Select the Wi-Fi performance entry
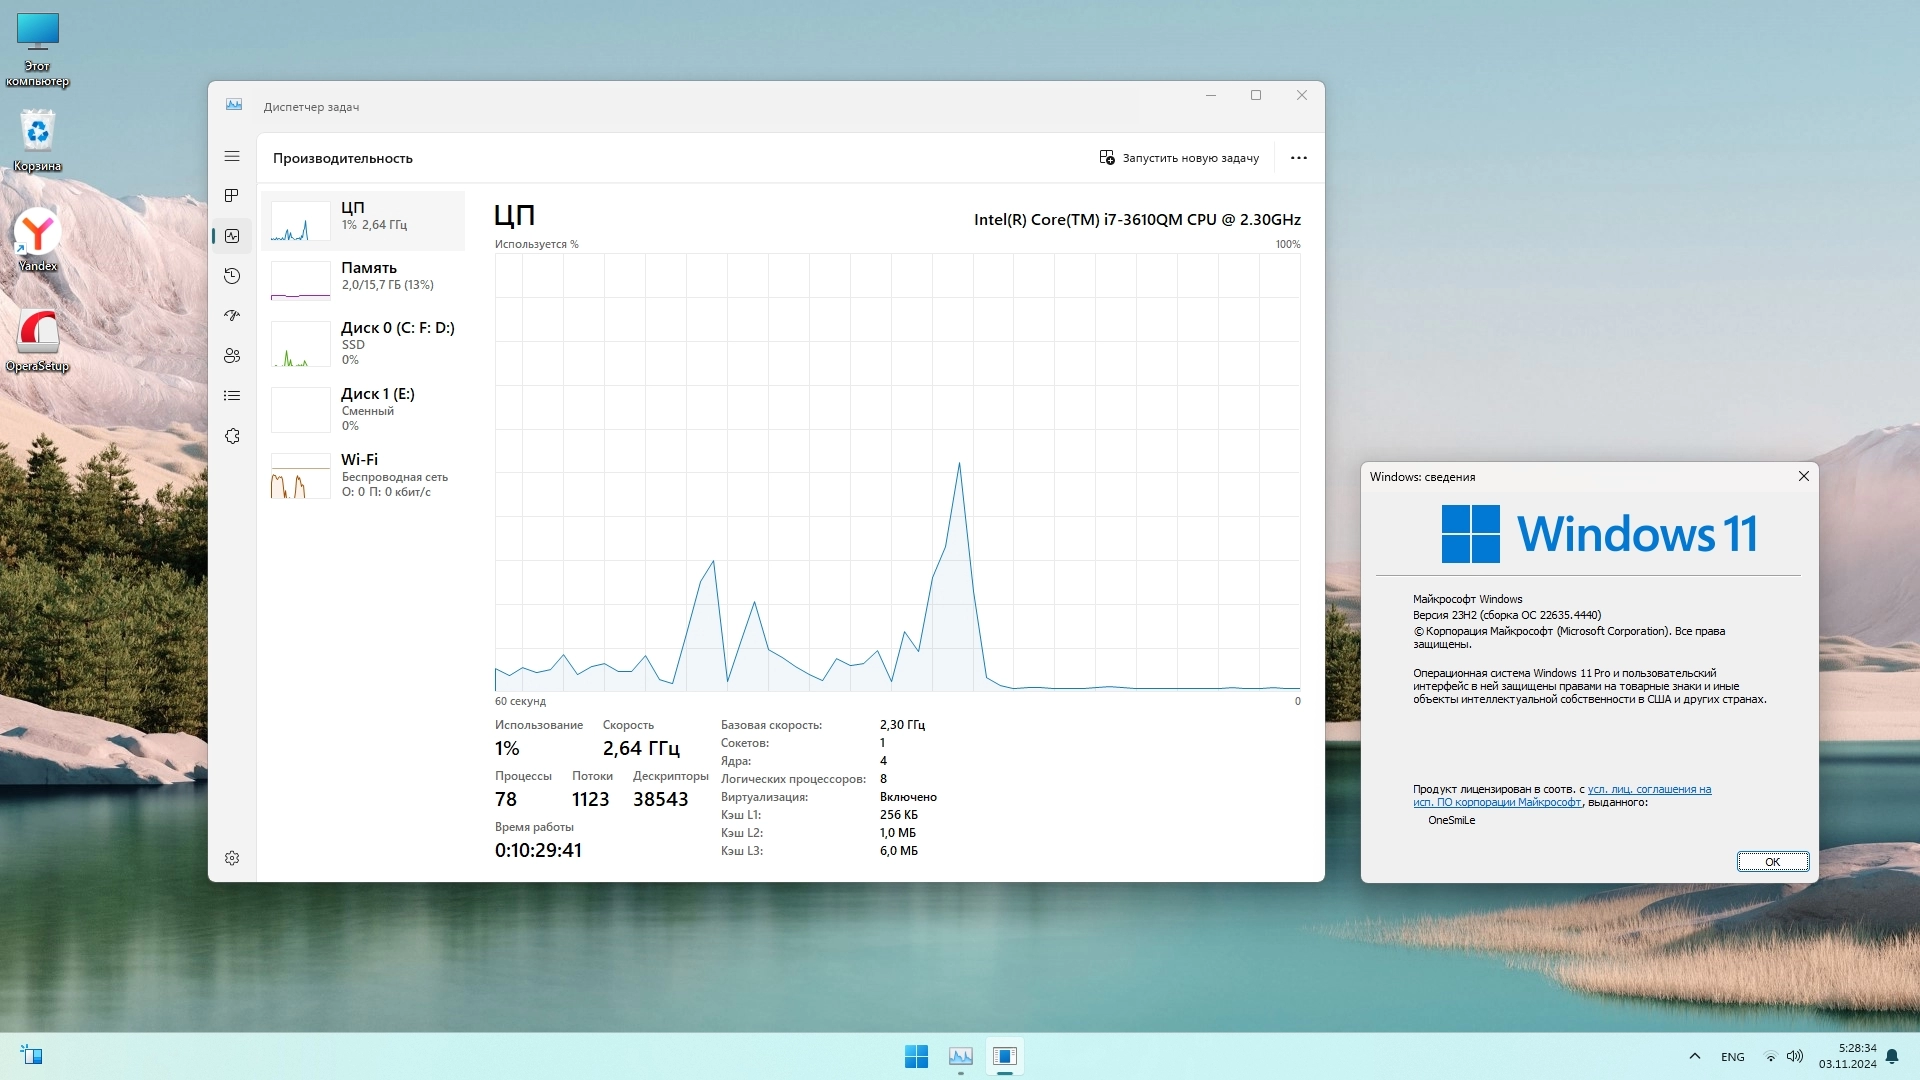Image resolution: width=1920 pixels, height=1080 pixels. point(365,475)
